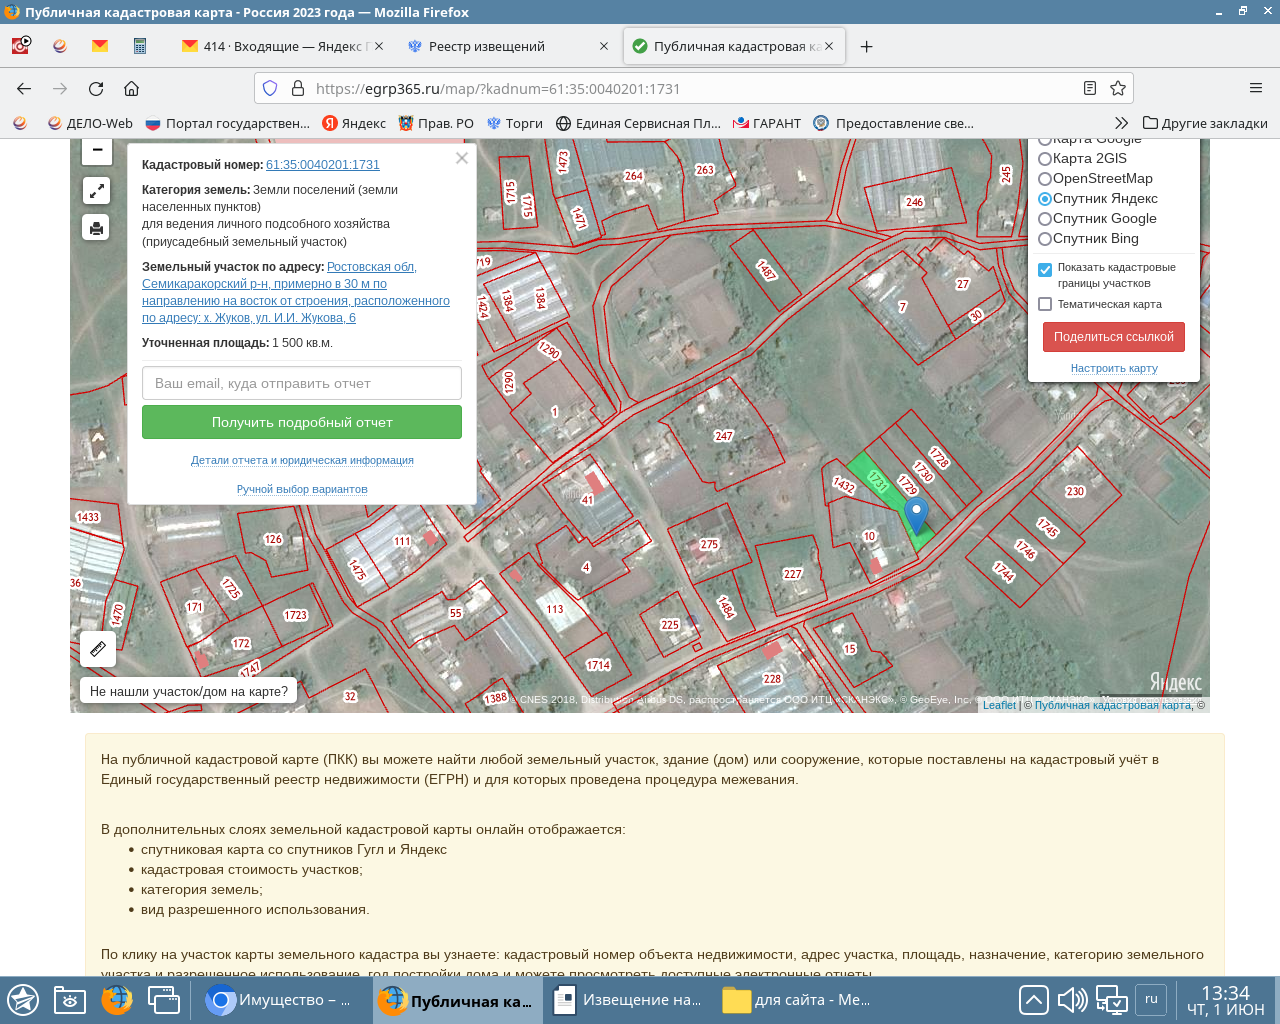Open the Firefox hamburger menu
1280x1024 pixels.
[x=1254, y=88]
